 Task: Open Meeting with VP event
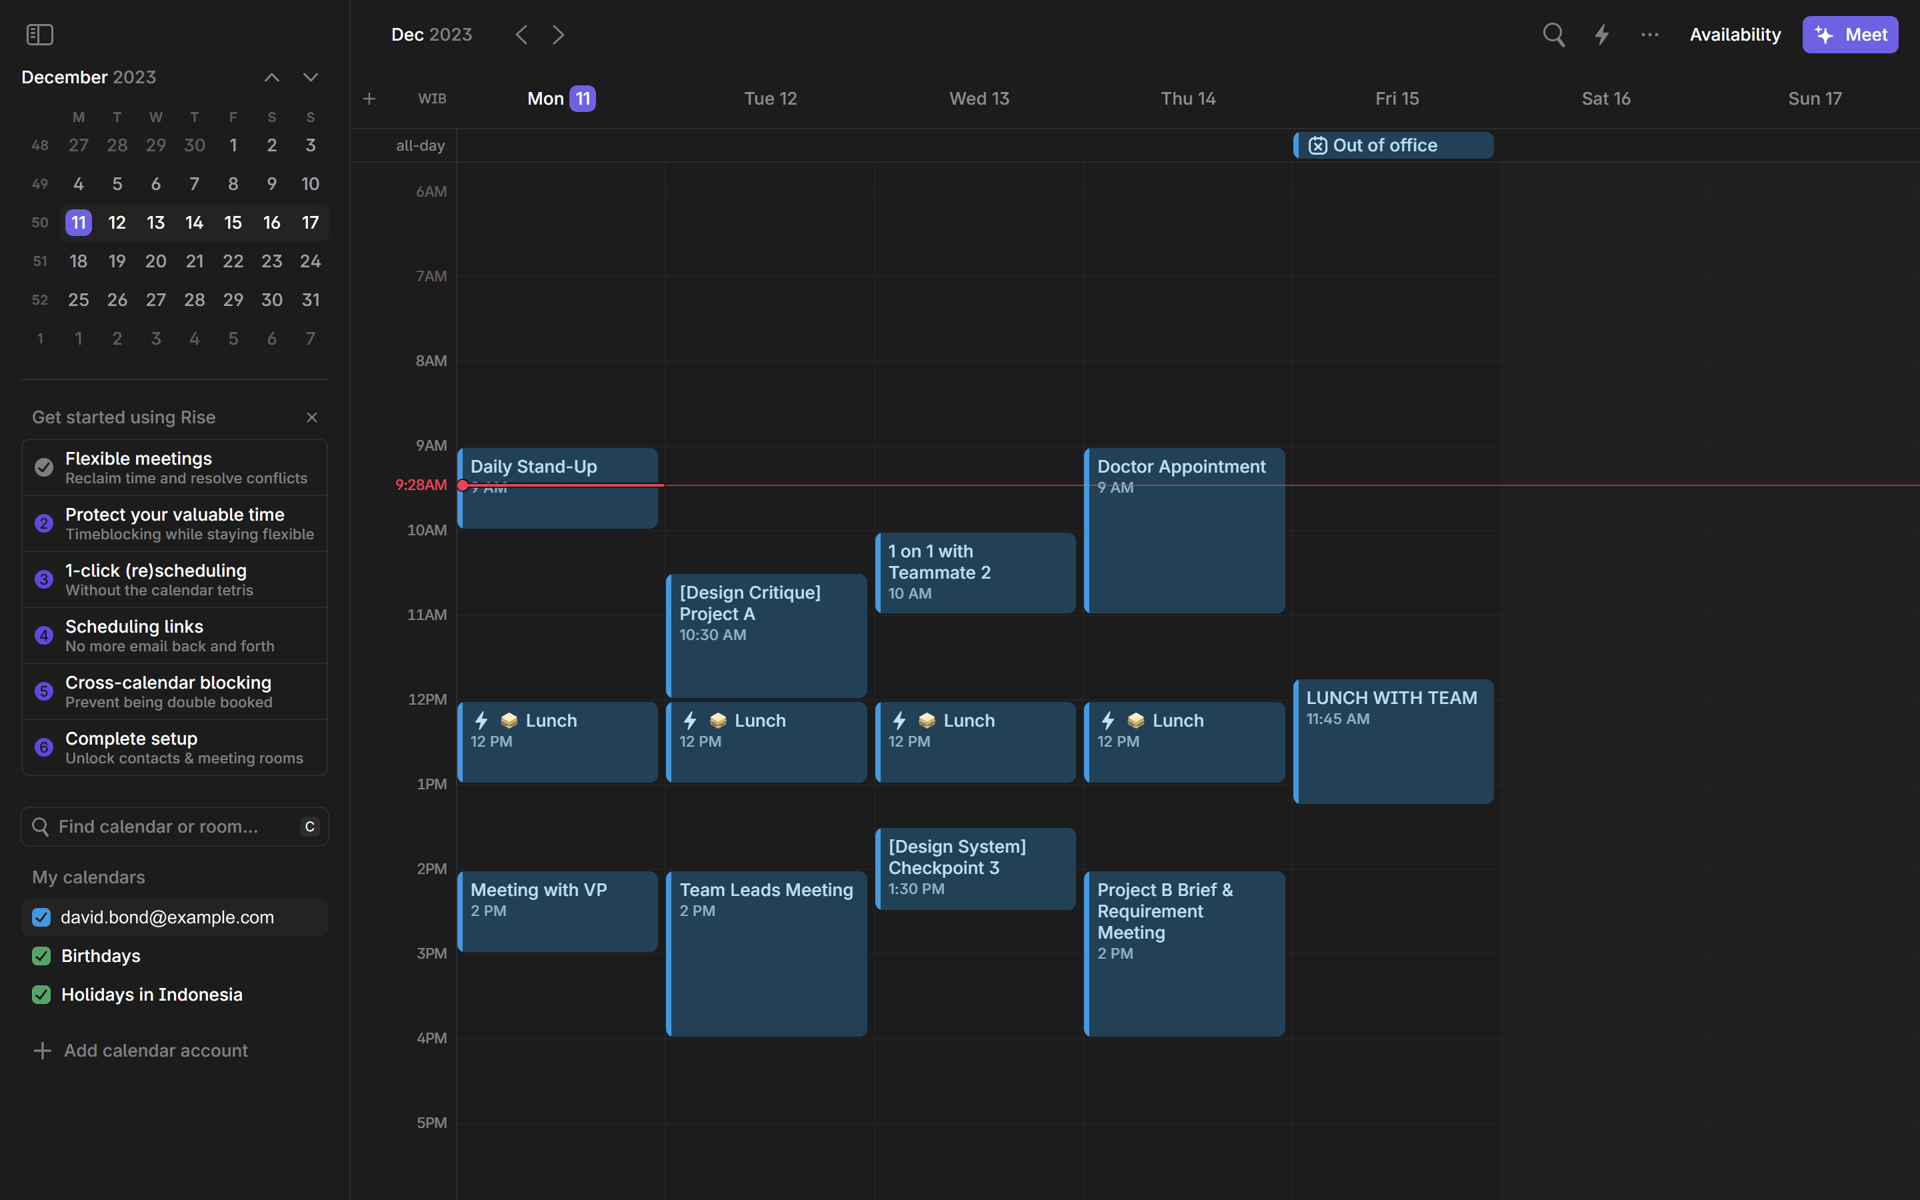coord(558,912)
